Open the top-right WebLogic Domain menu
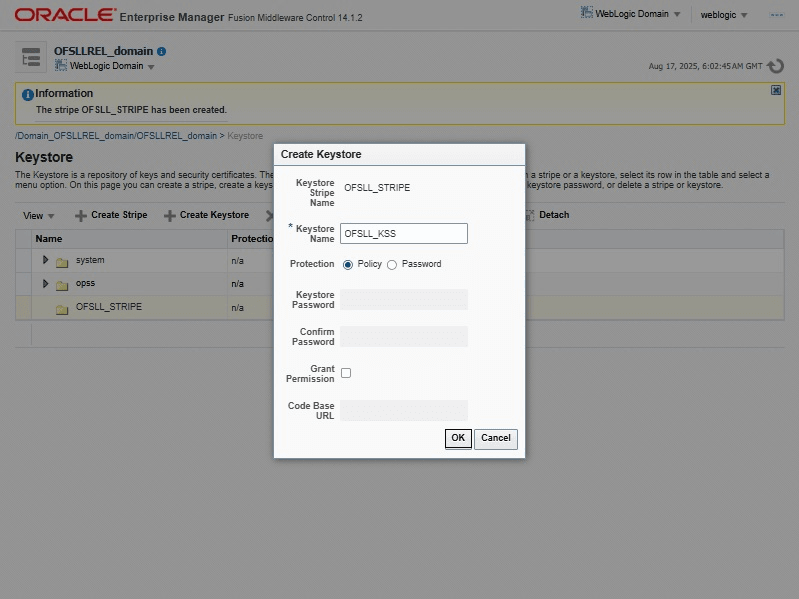799x599 pixels. 631,14
